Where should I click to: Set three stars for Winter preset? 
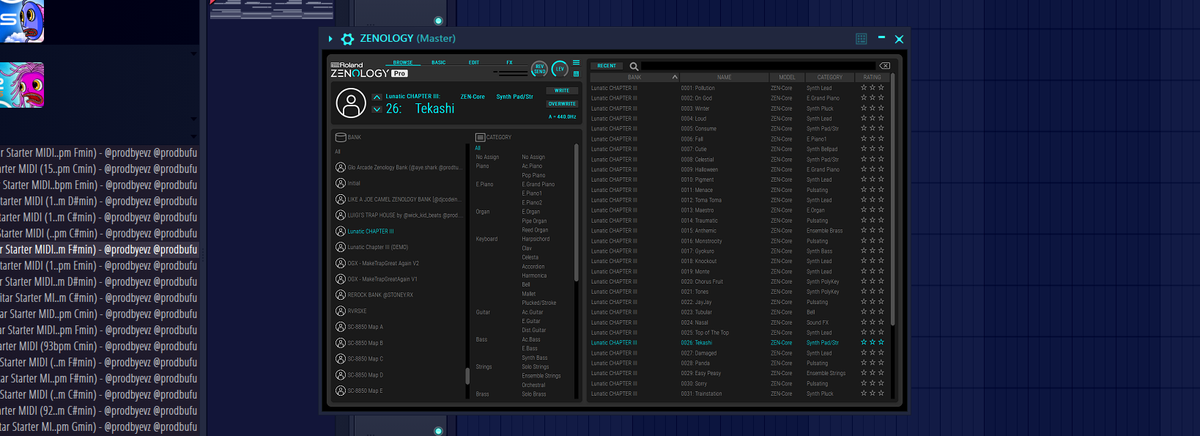(x=881, y=108)
